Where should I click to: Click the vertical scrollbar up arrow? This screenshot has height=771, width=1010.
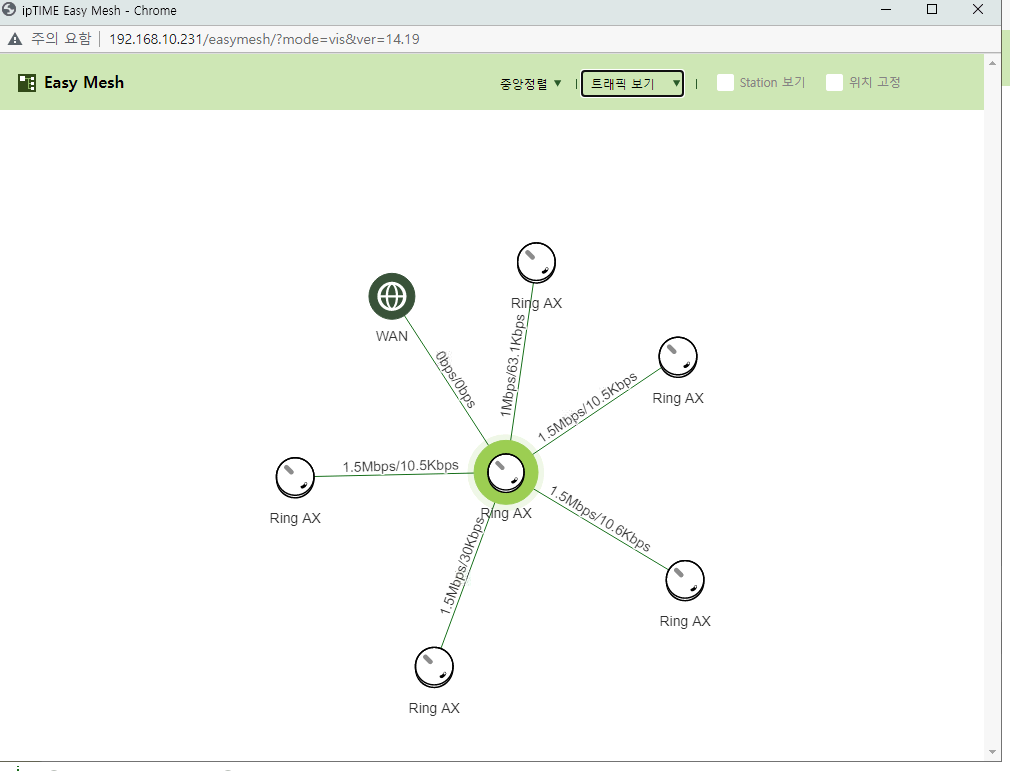click(992, 63)
